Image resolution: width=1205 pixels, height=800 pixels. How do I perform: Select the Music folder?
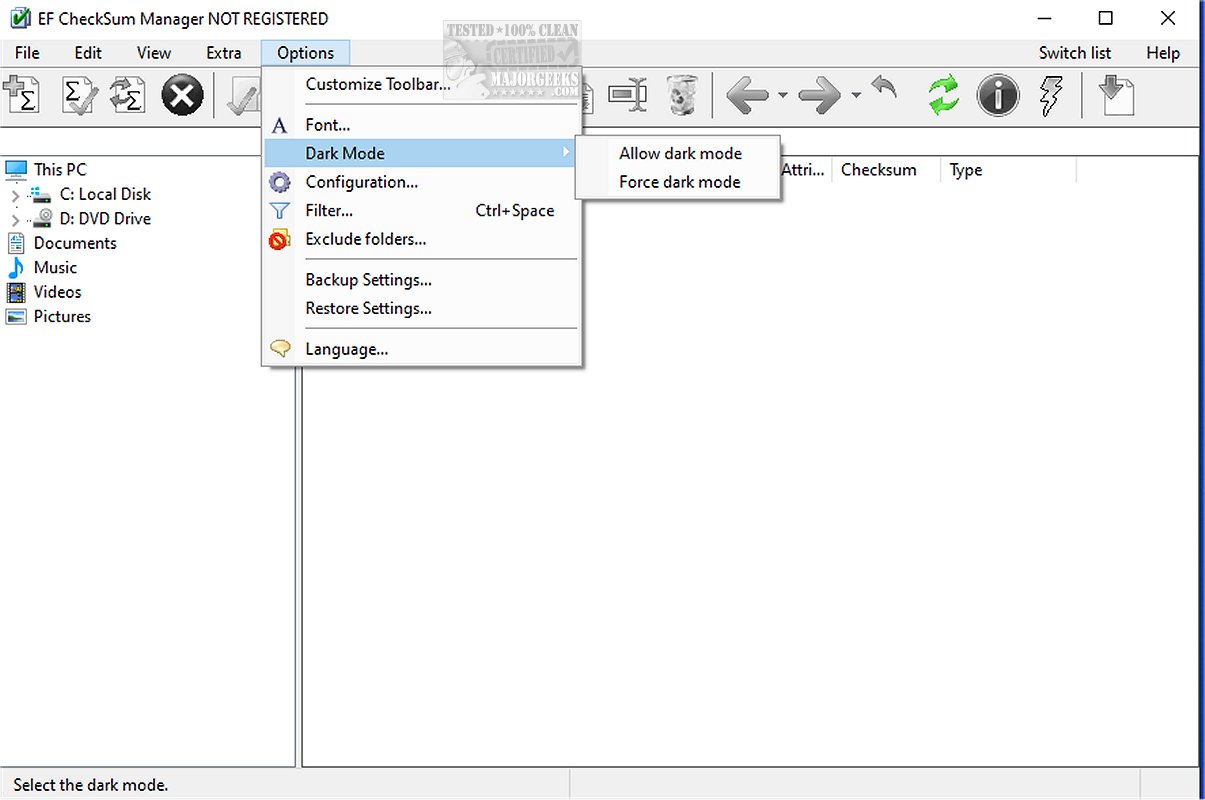click(55, 267)
